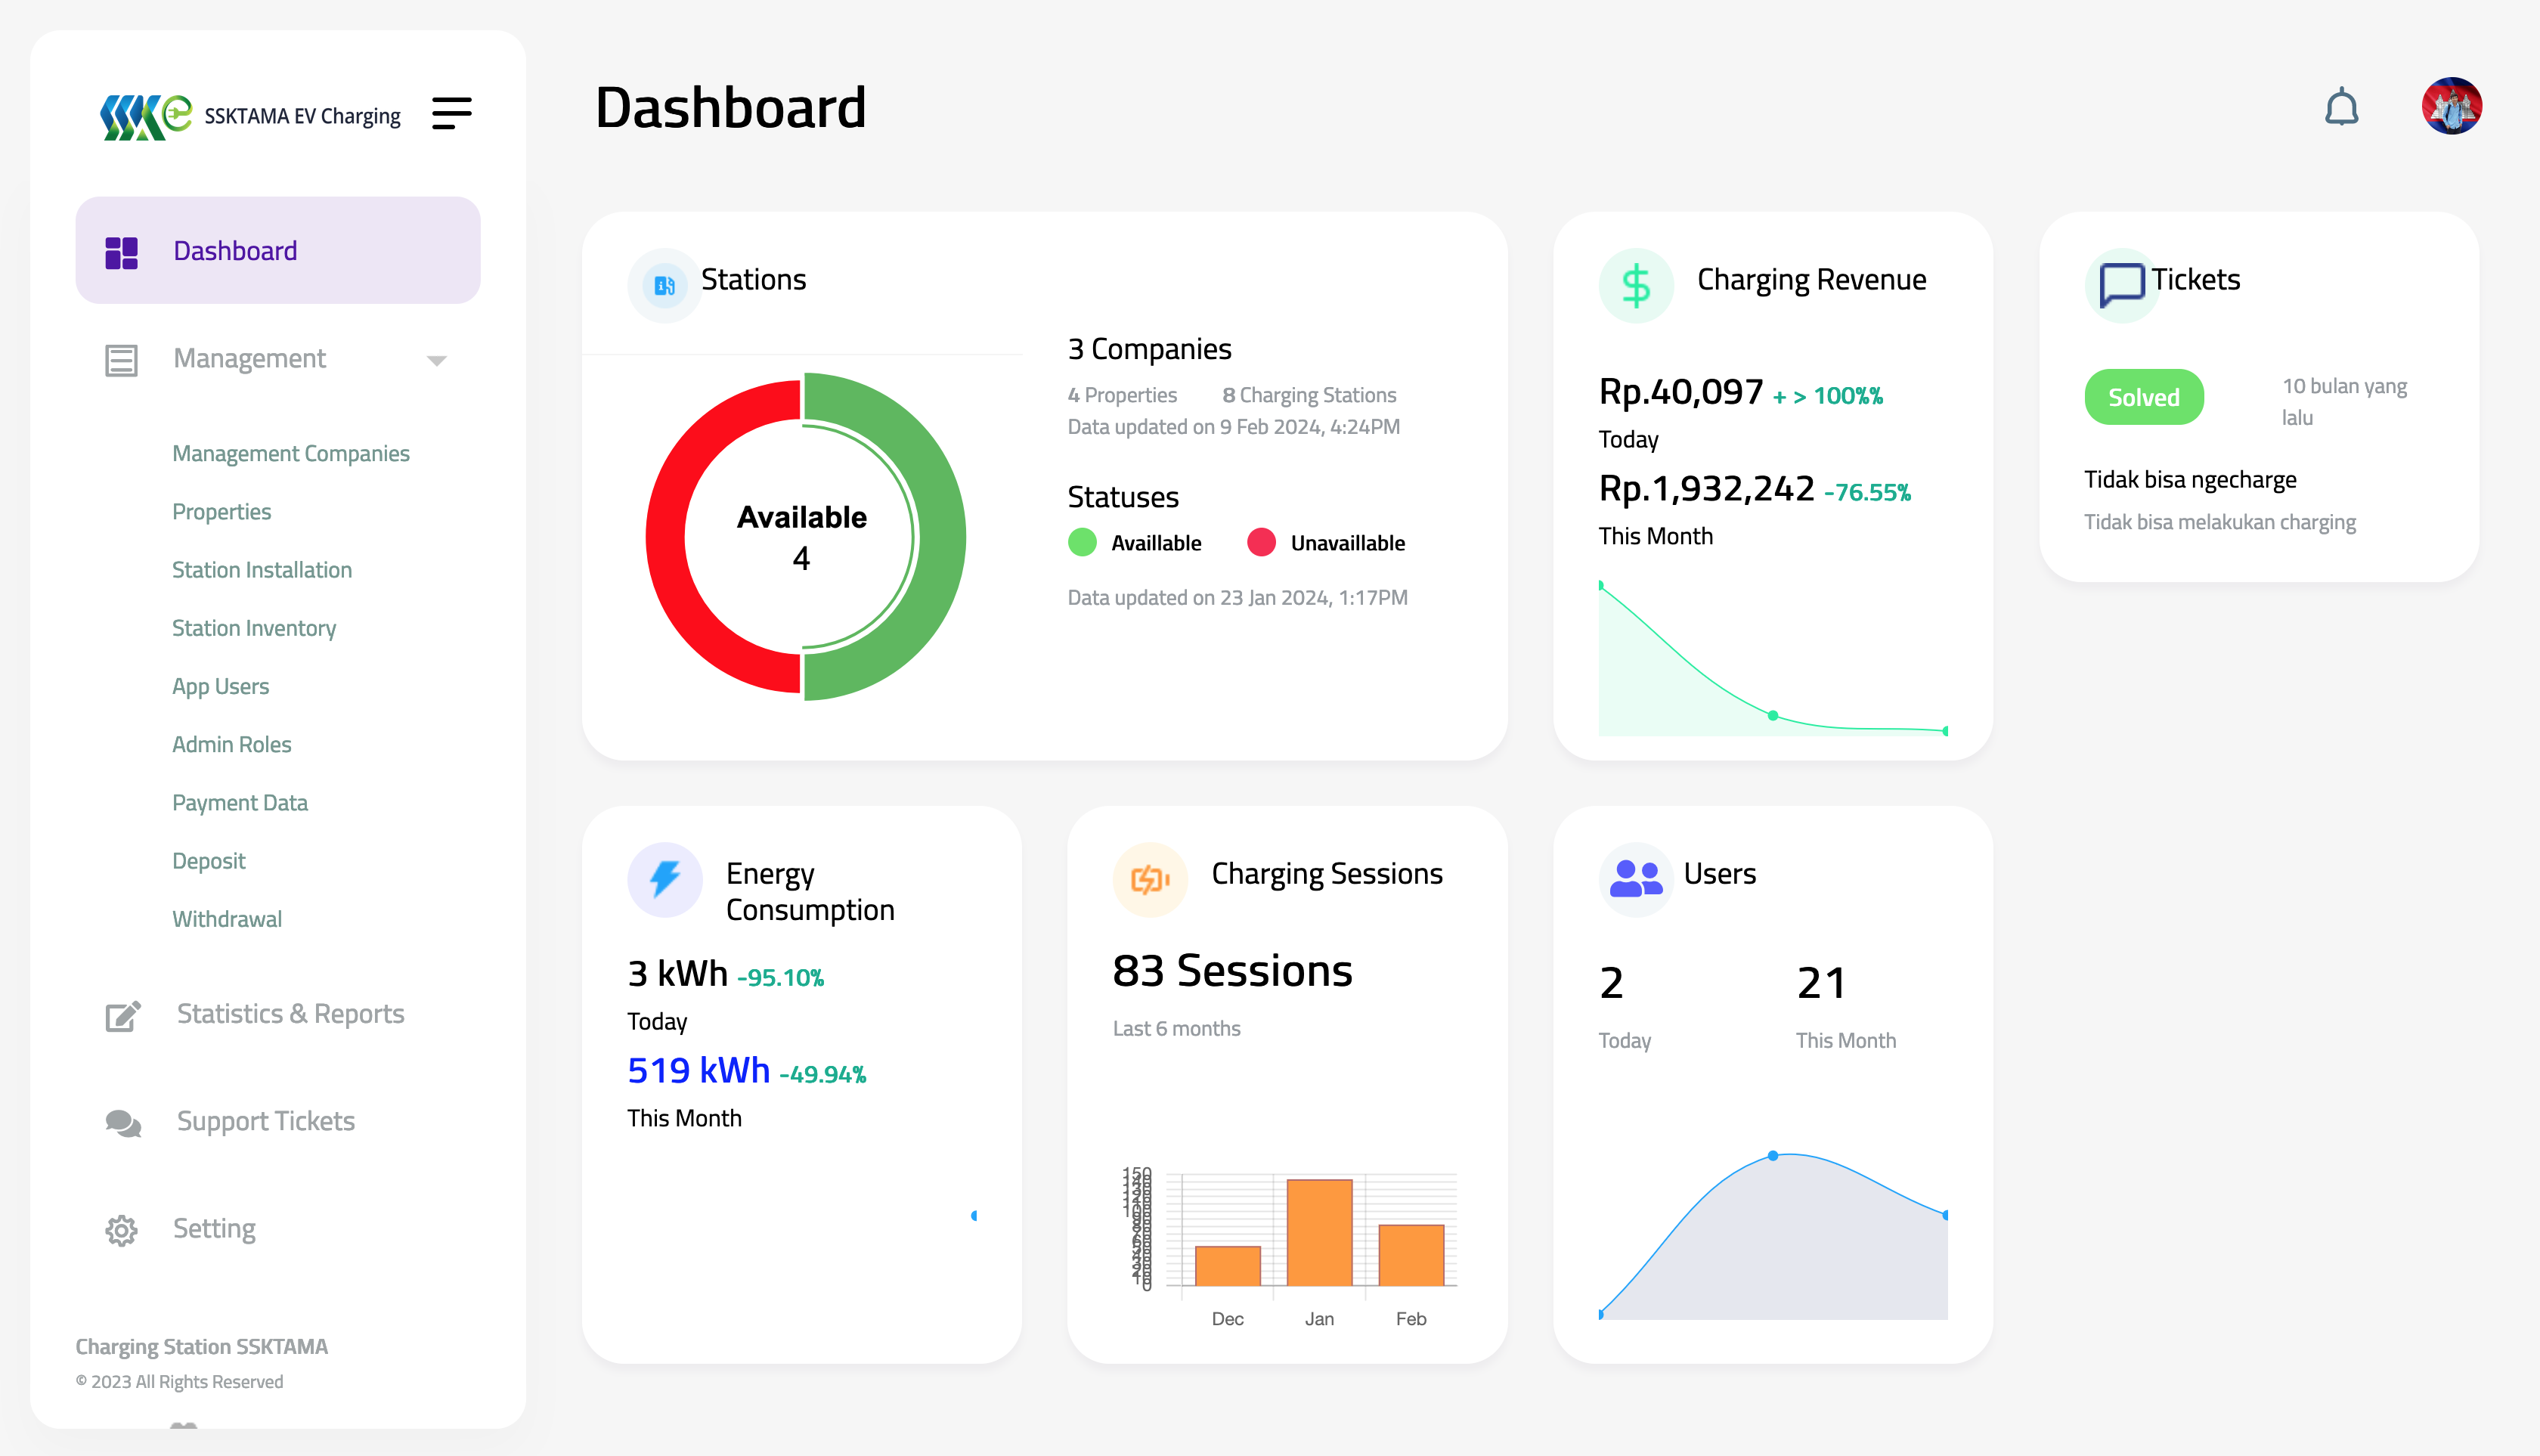Open Support Tickets section

tap(266, 1121)
